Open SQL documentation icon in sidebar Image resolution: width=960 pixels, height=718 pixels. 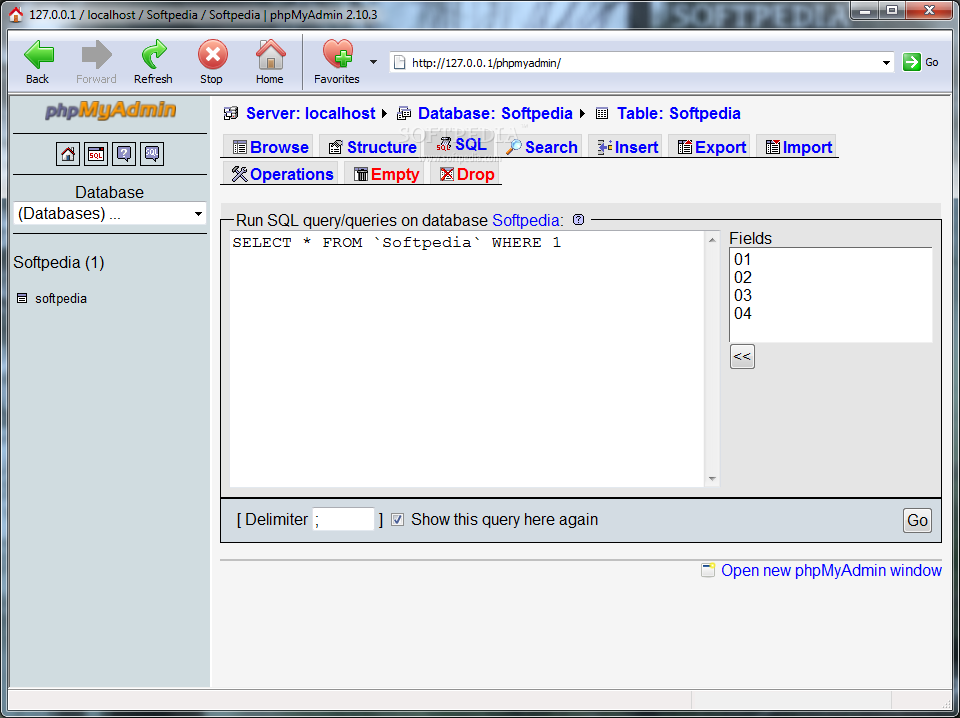tap(152, 154)
